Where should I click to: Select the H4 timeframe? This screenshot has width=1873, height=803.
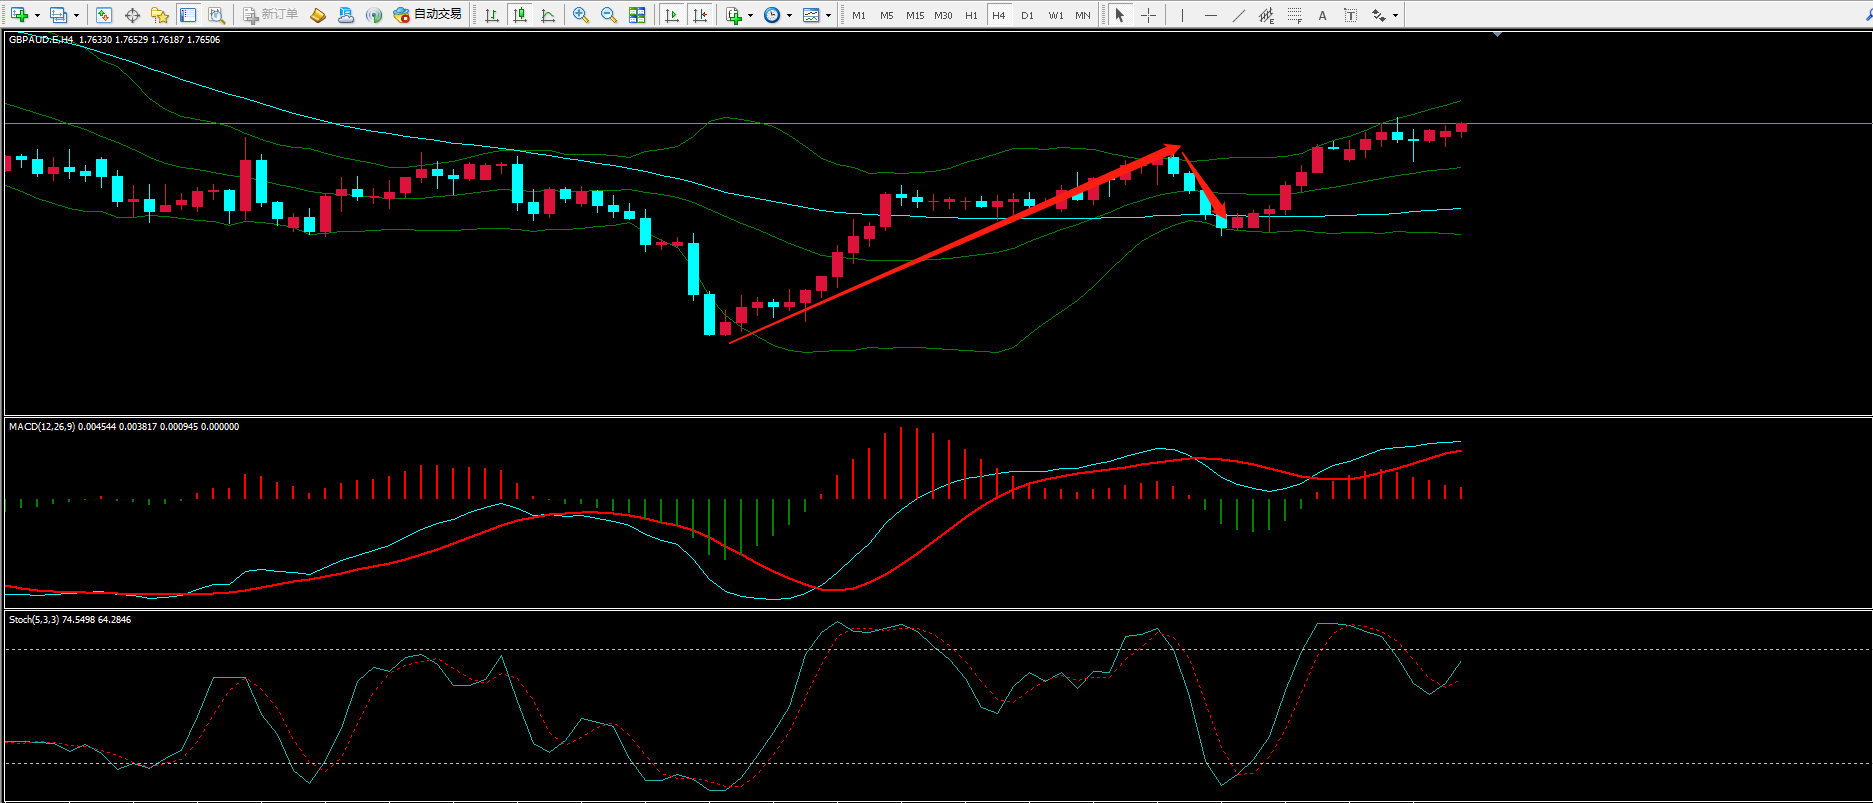click(x=999, y=15)
